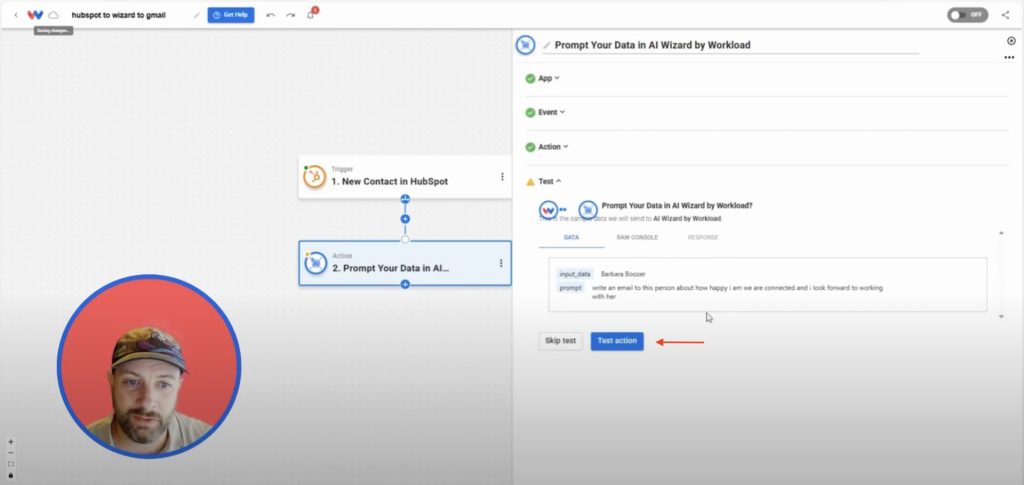
Task: Click the Event section green check icon
Action: pyautogui.click(x=530, y=112)
